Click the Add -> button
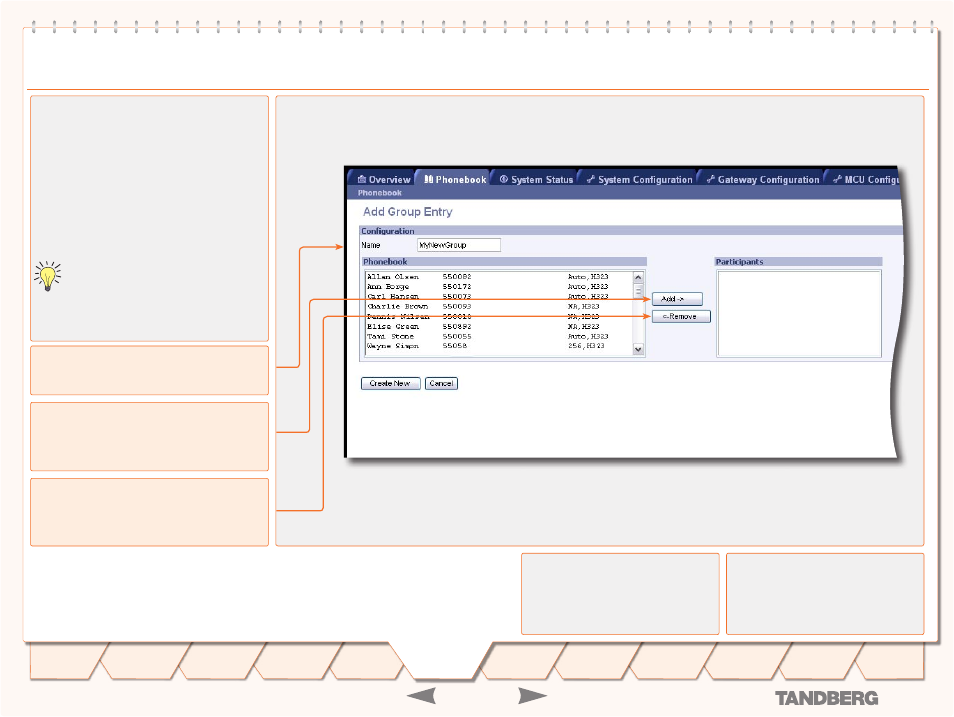This screenshot has width=954, height=717. pyautogui.click(x=677, y=299)
